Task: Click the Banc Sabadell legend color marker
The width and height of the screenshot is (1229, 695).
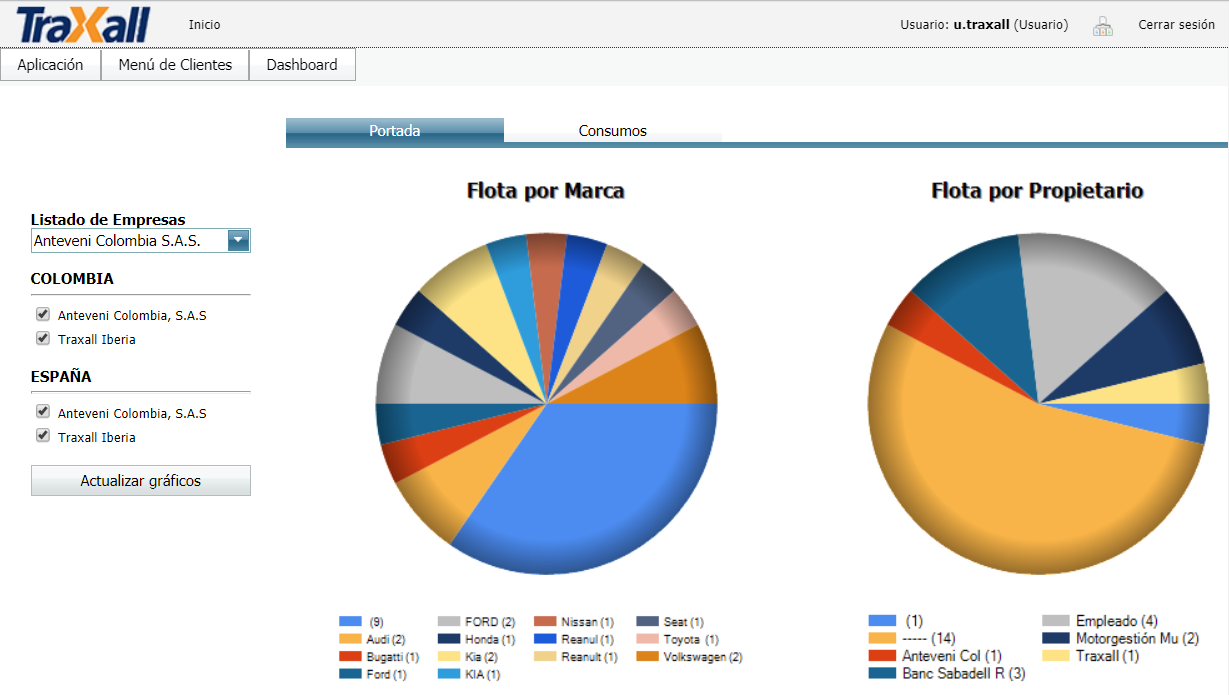Action: pos(882,674)
